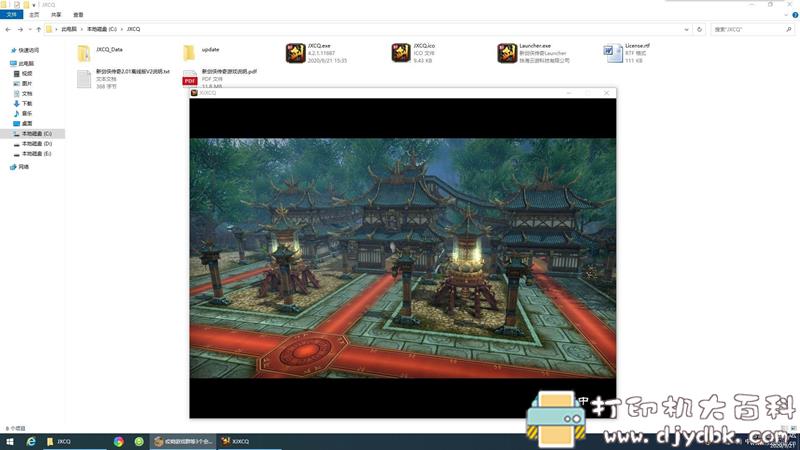Click the items count in status bar

[x=15, y=429]
